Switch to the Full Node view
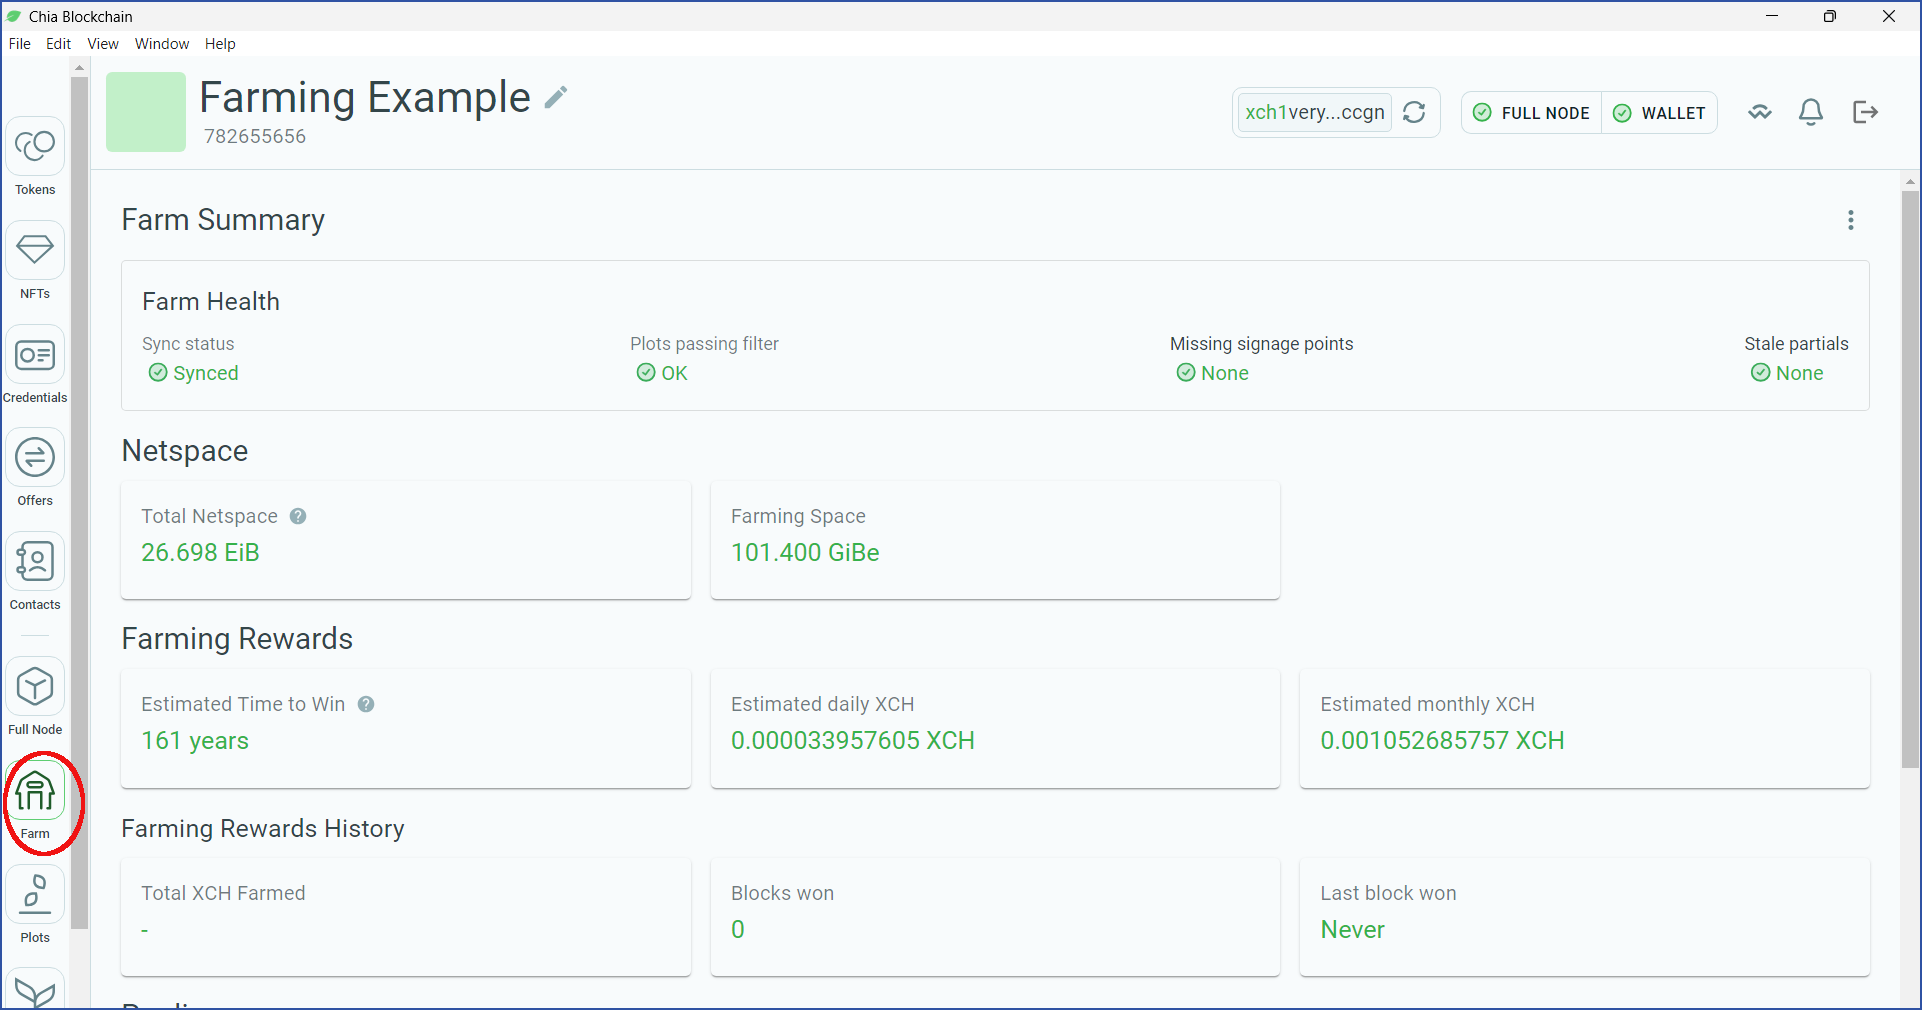Image resolution: width=1922 pixels, height=1010 pixels. 35,698
